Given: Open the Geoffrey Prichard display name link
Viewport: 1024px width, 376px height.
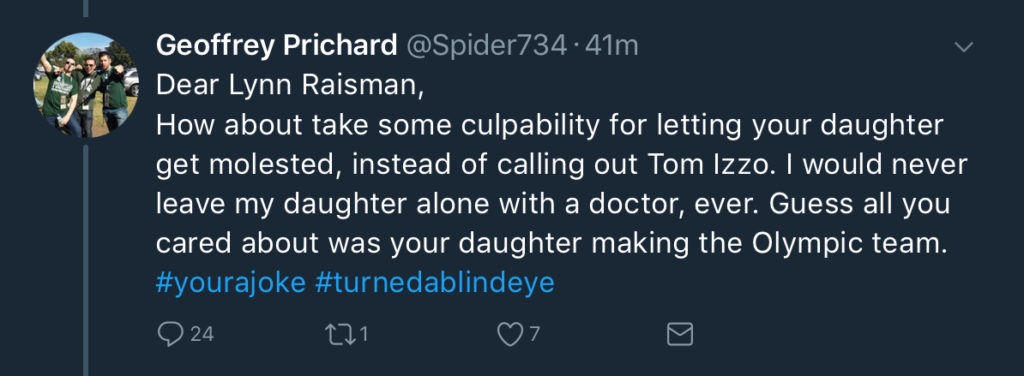Looking at the screenshot, I should click(277, 46).
